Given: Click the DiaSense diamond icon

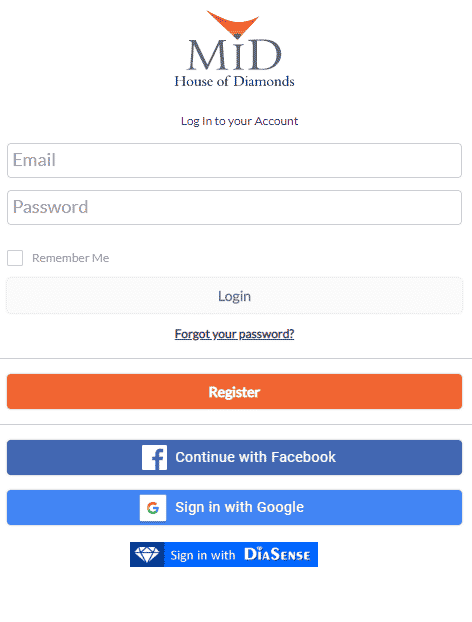Looking at the screenshot, I should click(147, 554).
